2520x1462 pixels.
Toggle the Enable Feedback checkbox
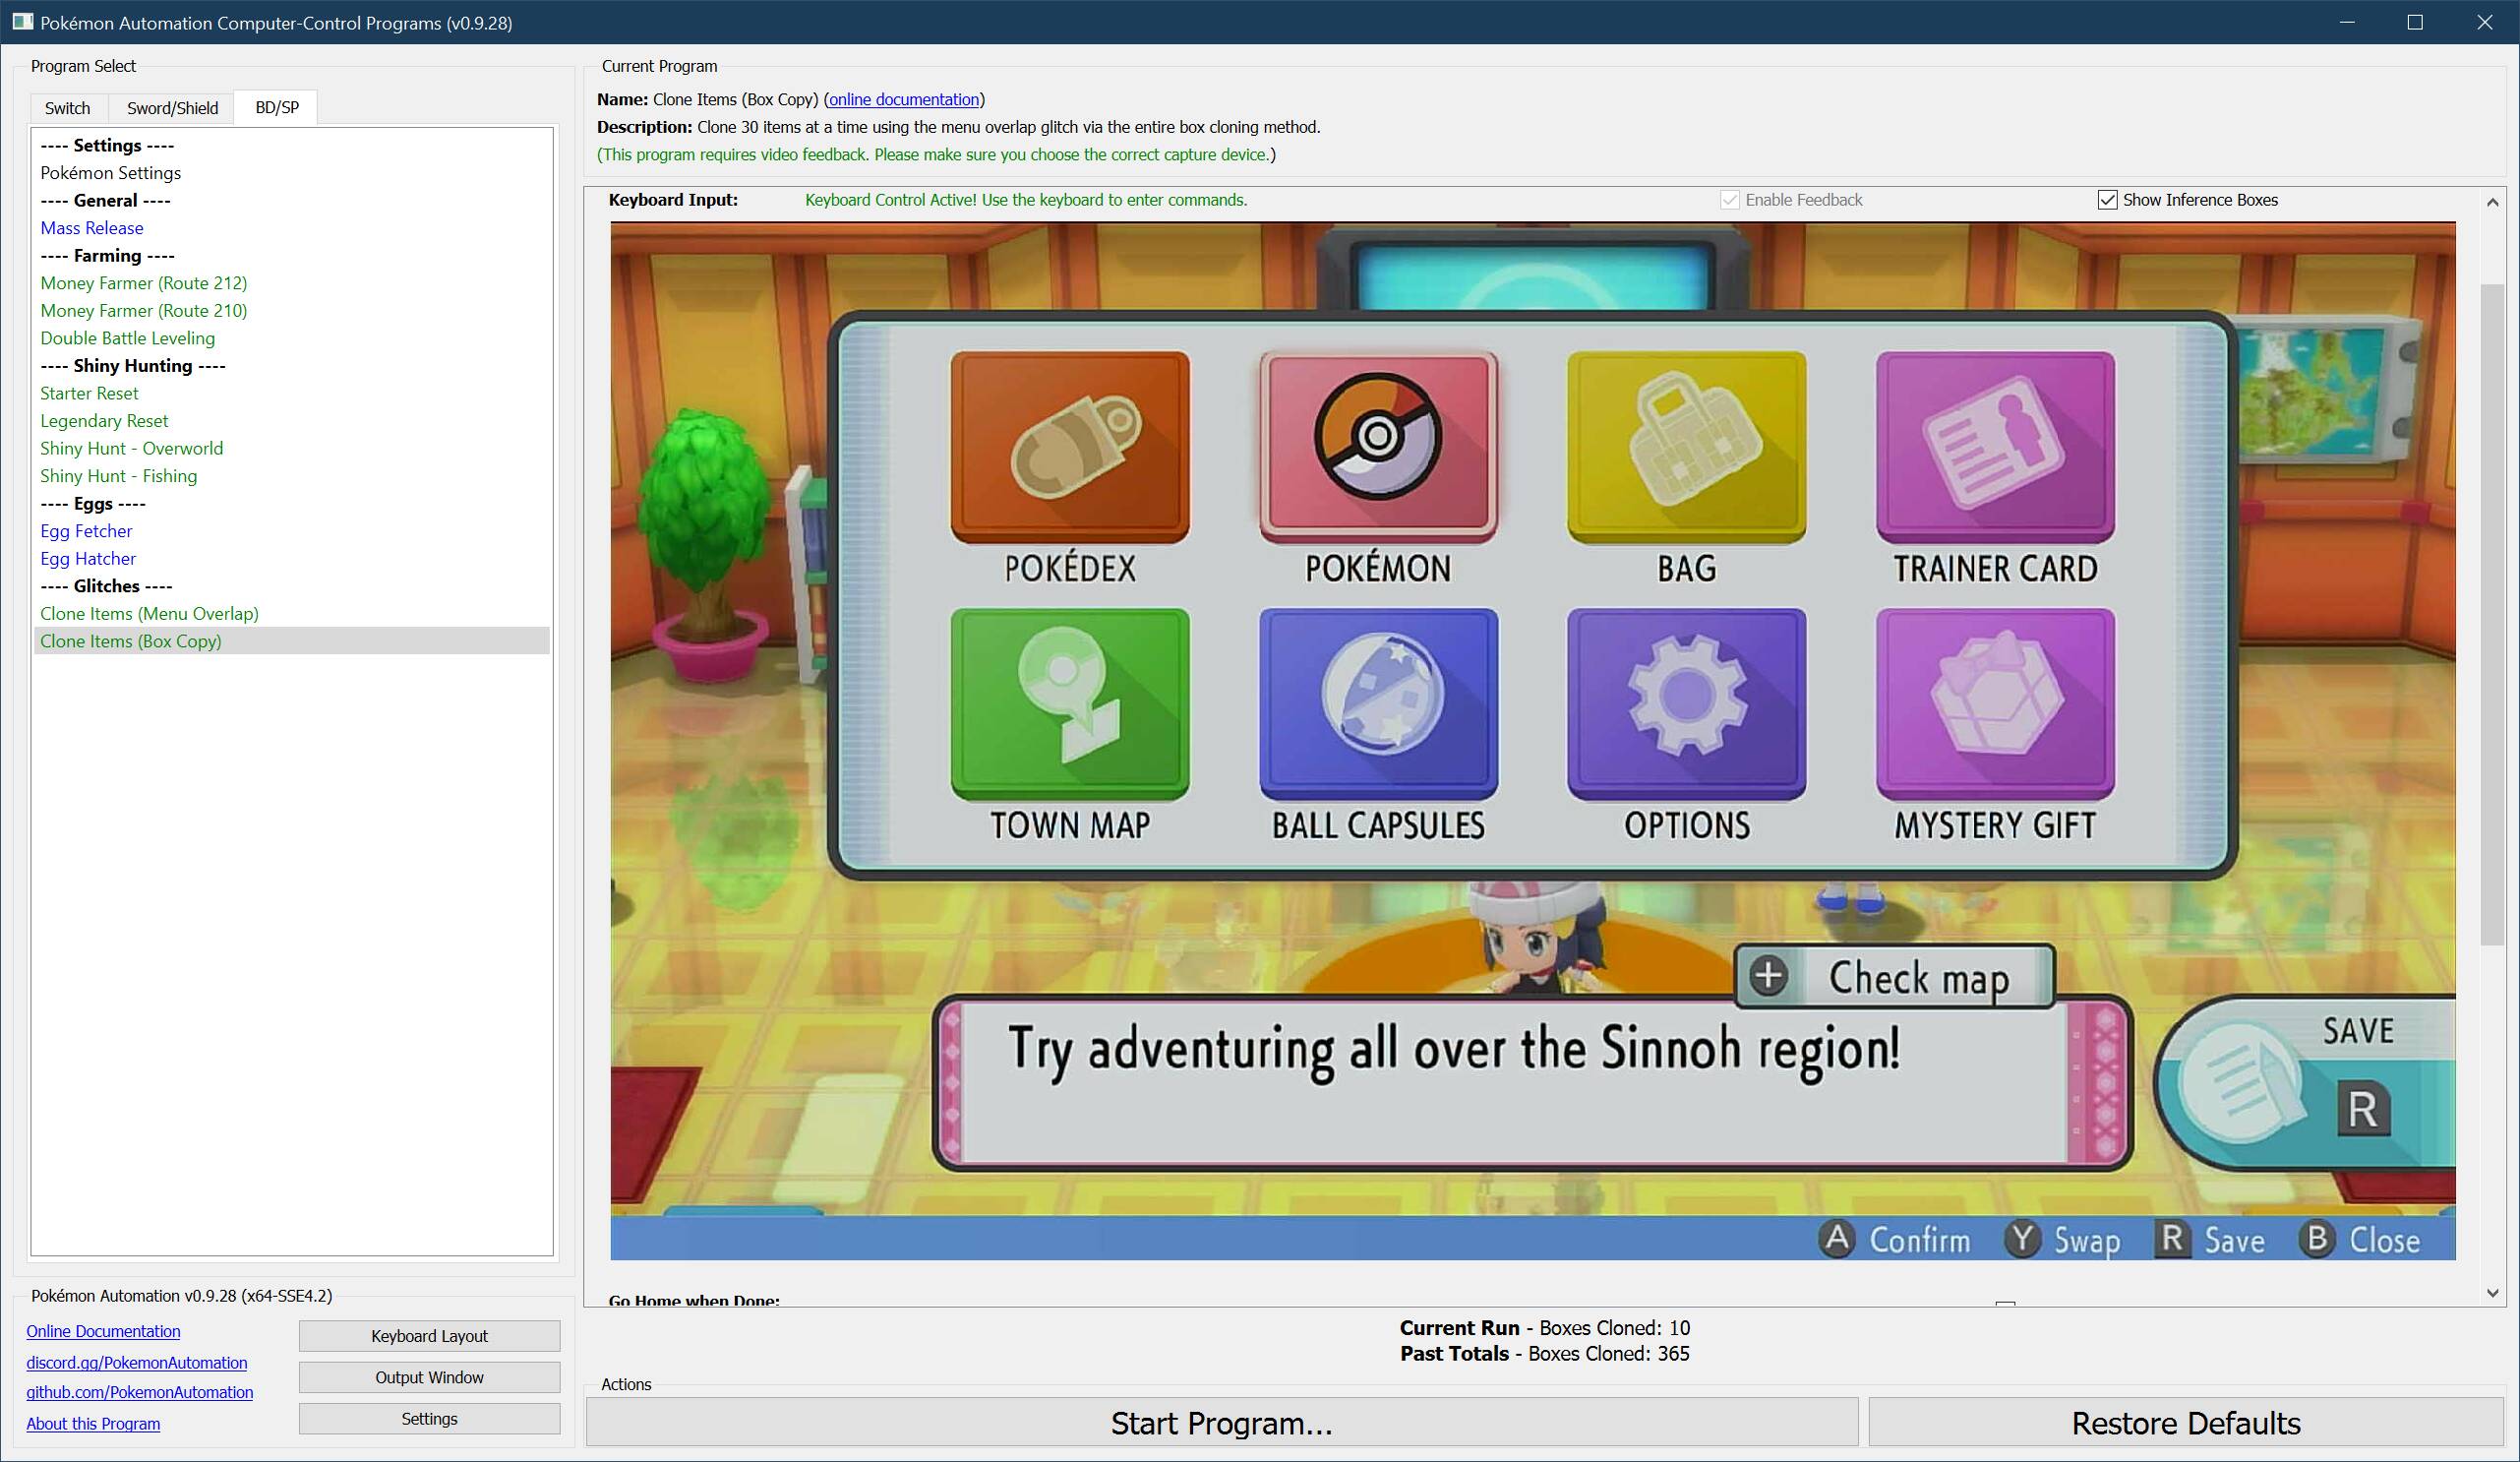(1729, 200)
